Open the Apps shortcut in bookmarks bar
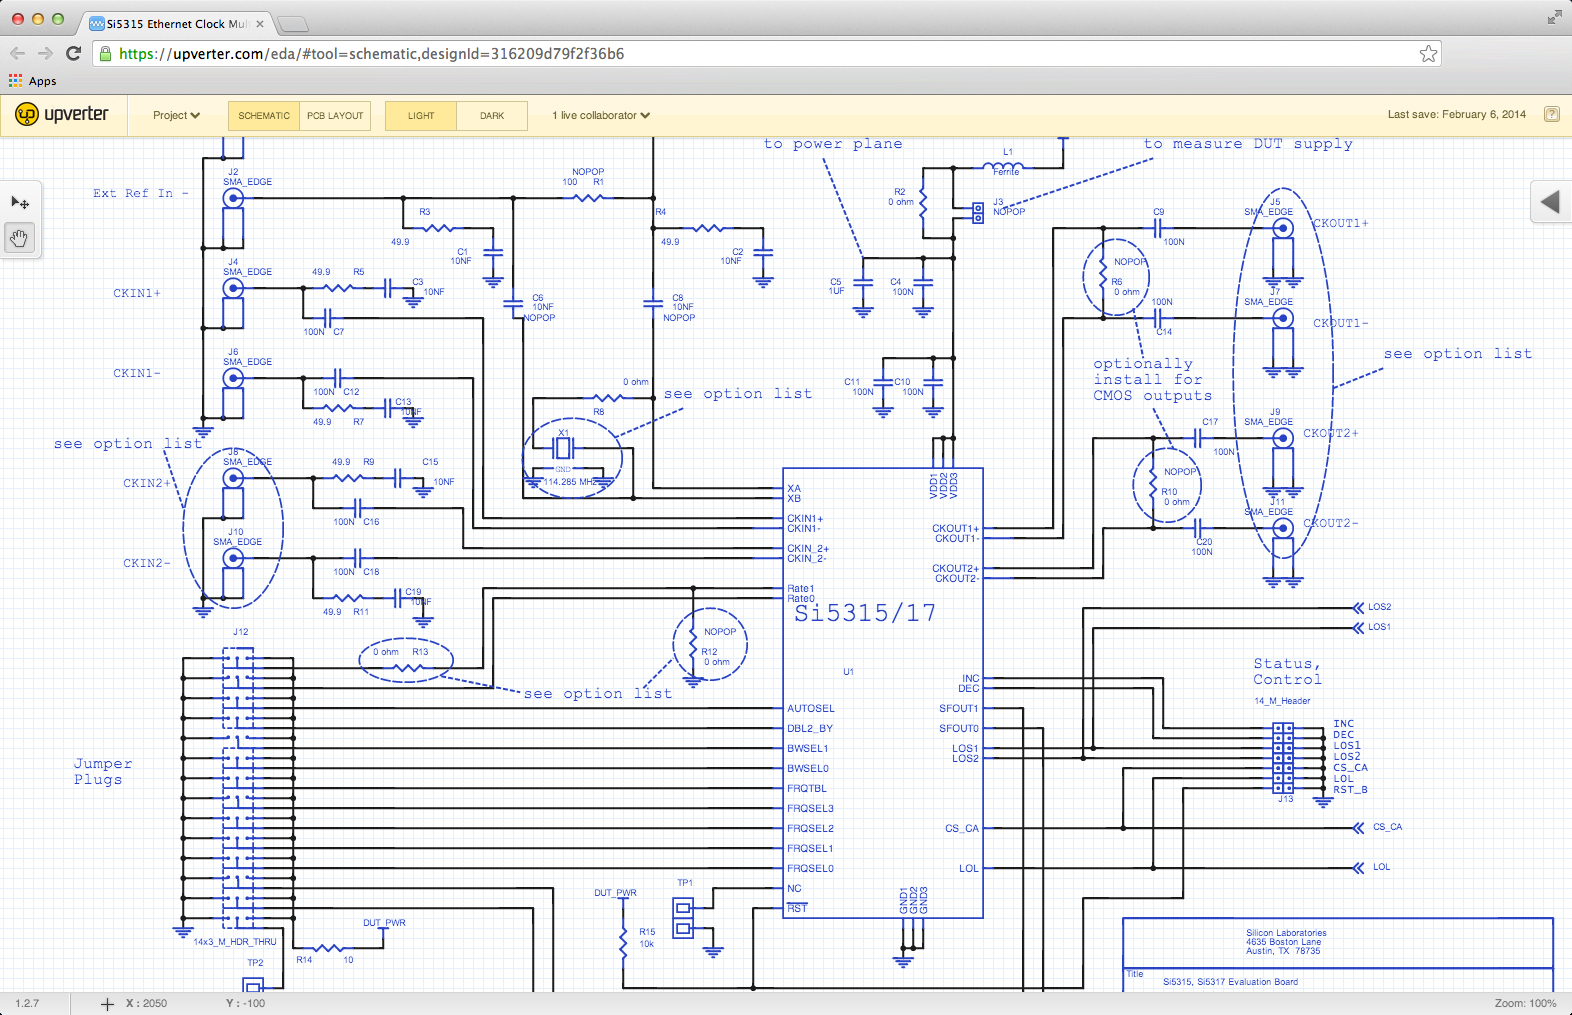1572x1015 pixels. click(x=33, y=81)
